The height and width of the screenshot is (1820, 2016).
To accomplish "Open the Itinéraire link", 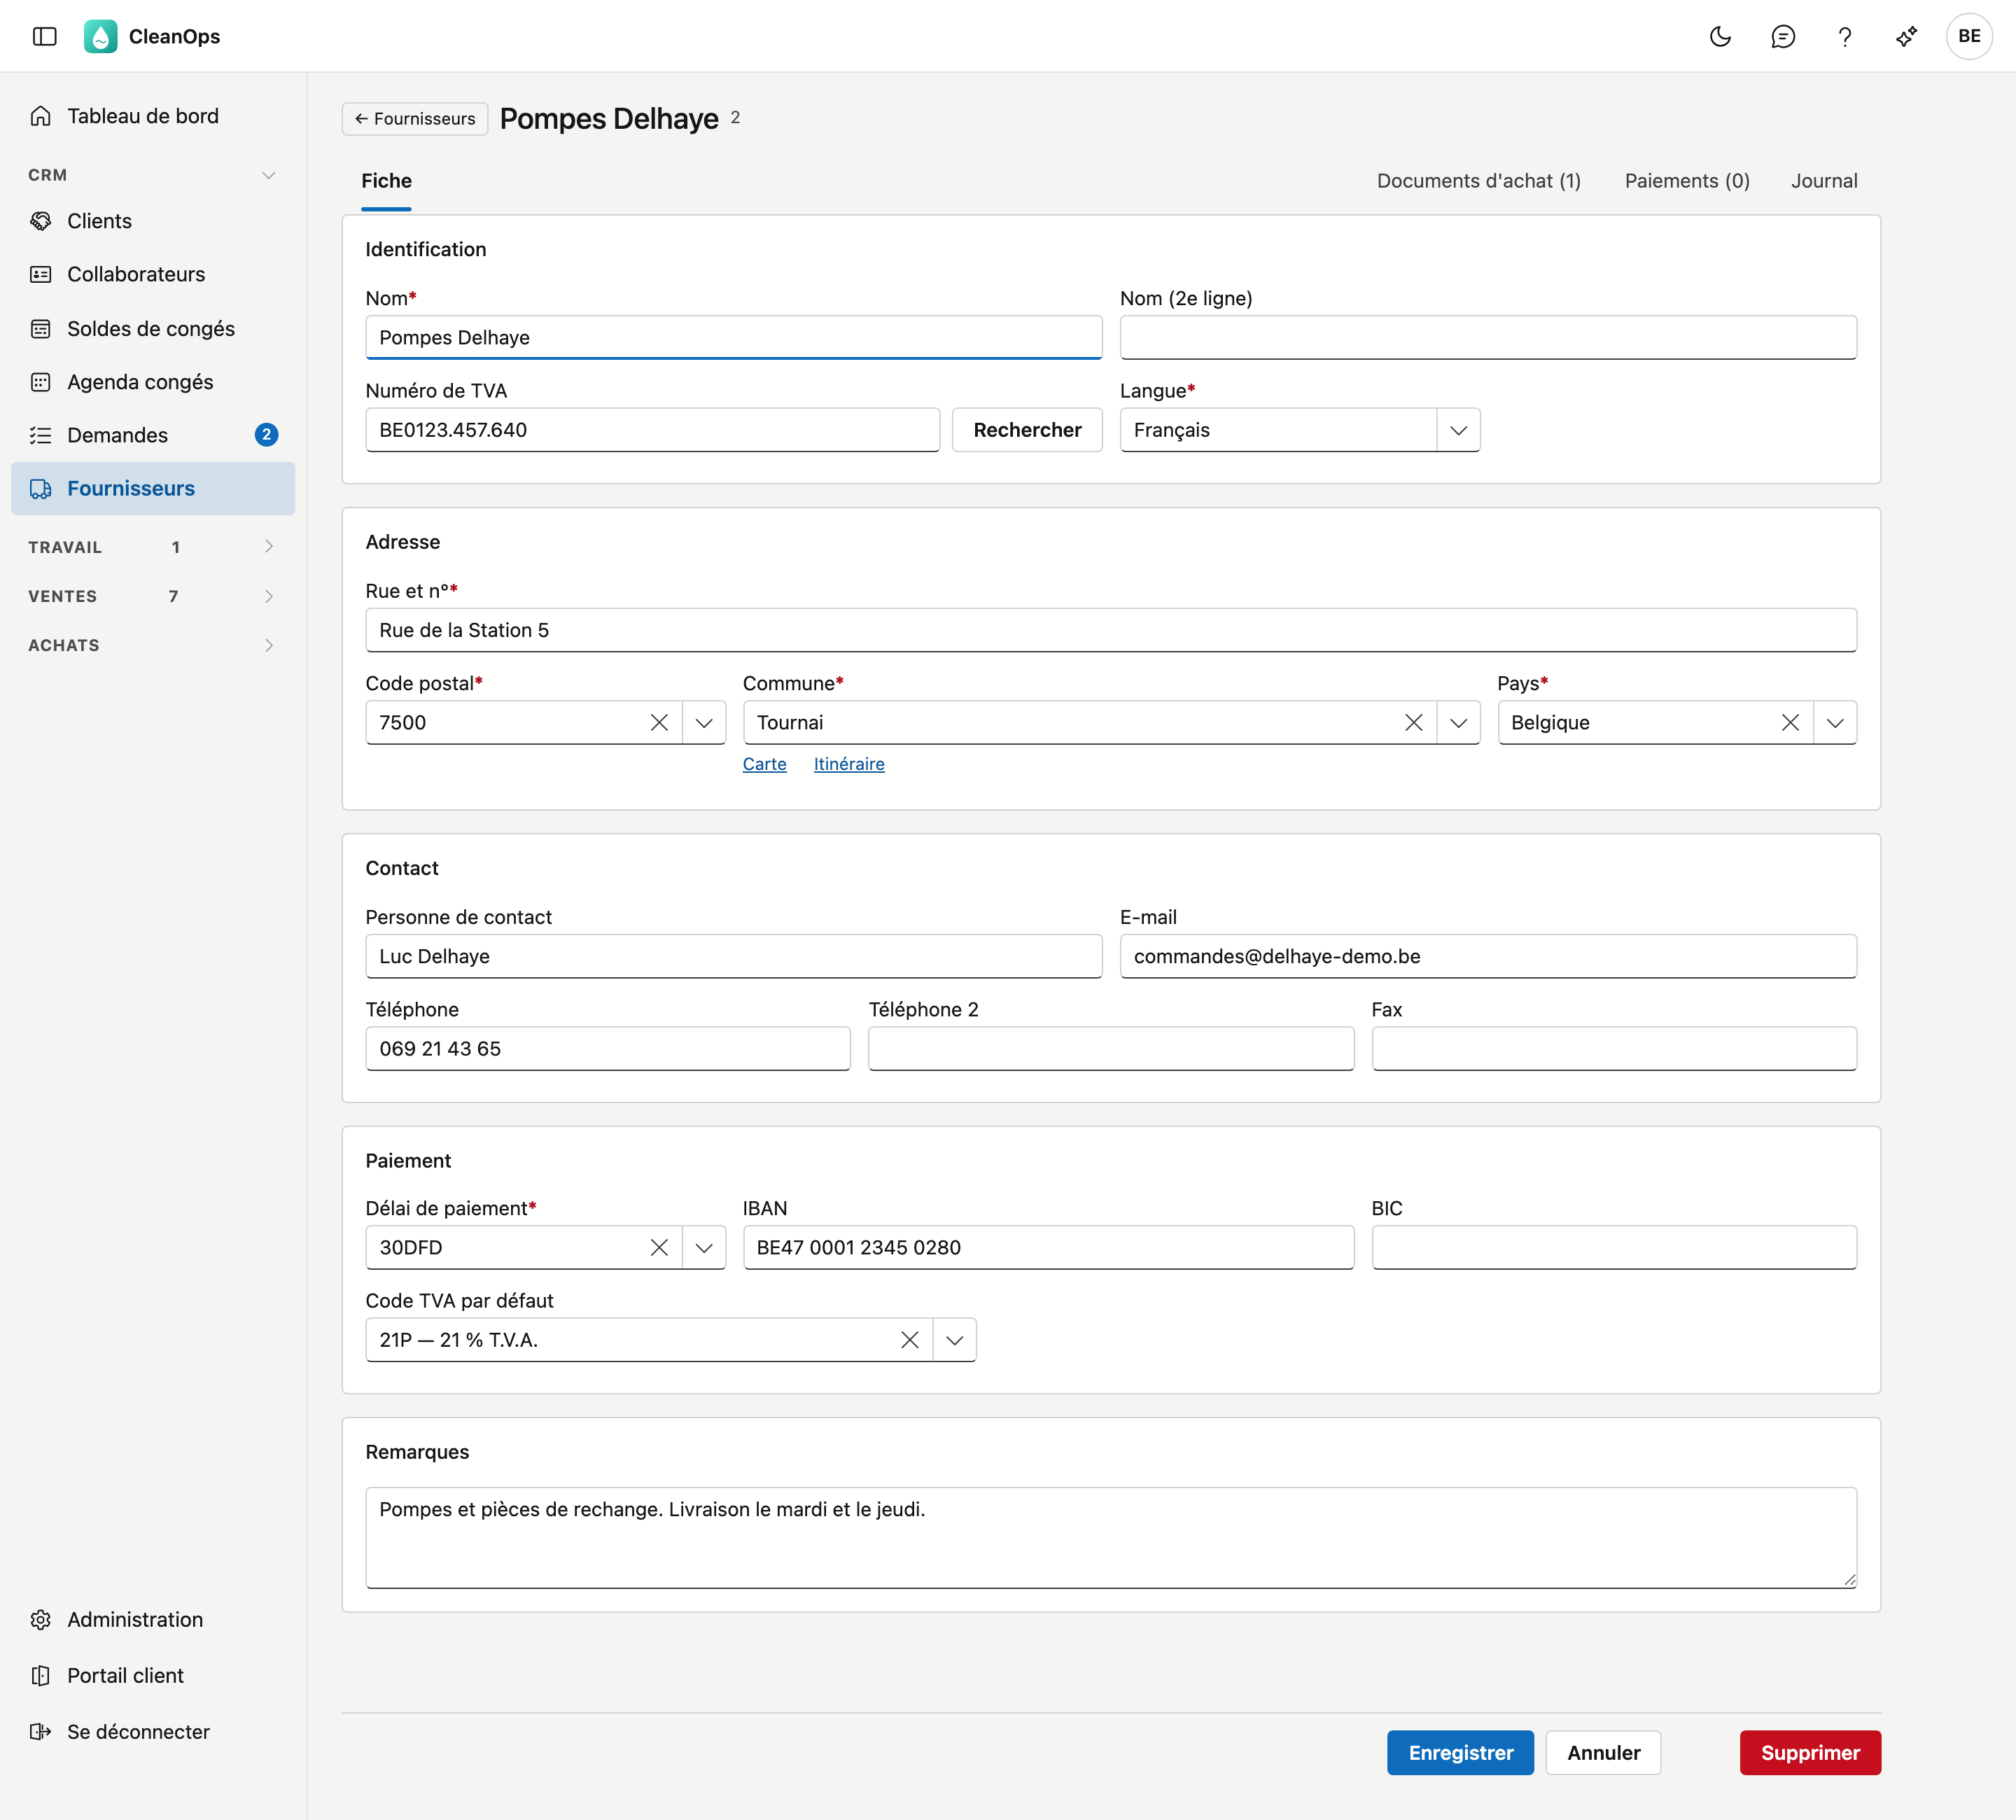I will tap(849, 764).
